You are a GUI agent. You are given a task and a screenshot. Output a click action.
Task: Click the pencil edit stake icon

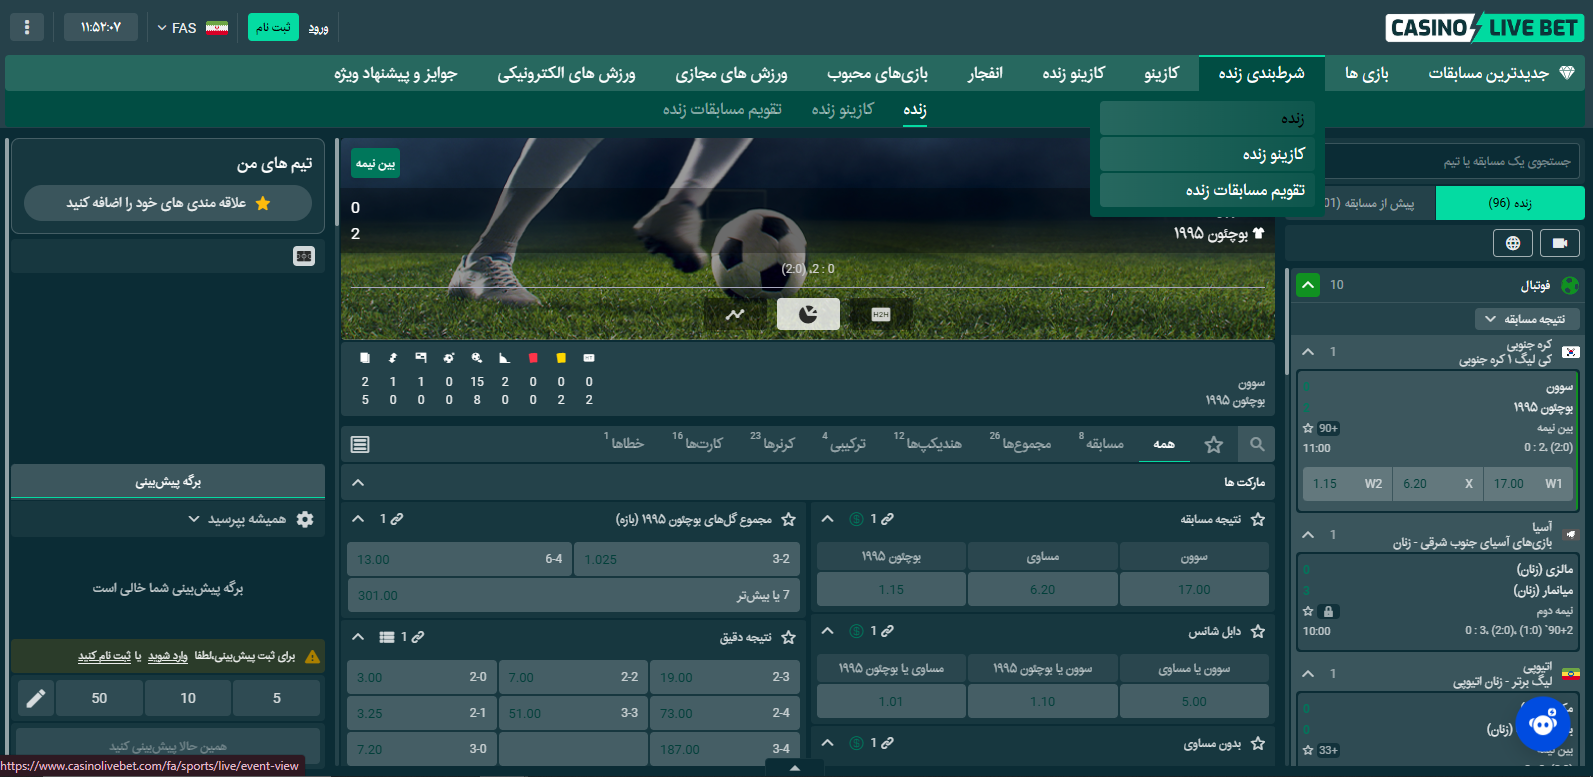(x=36, y=698)
